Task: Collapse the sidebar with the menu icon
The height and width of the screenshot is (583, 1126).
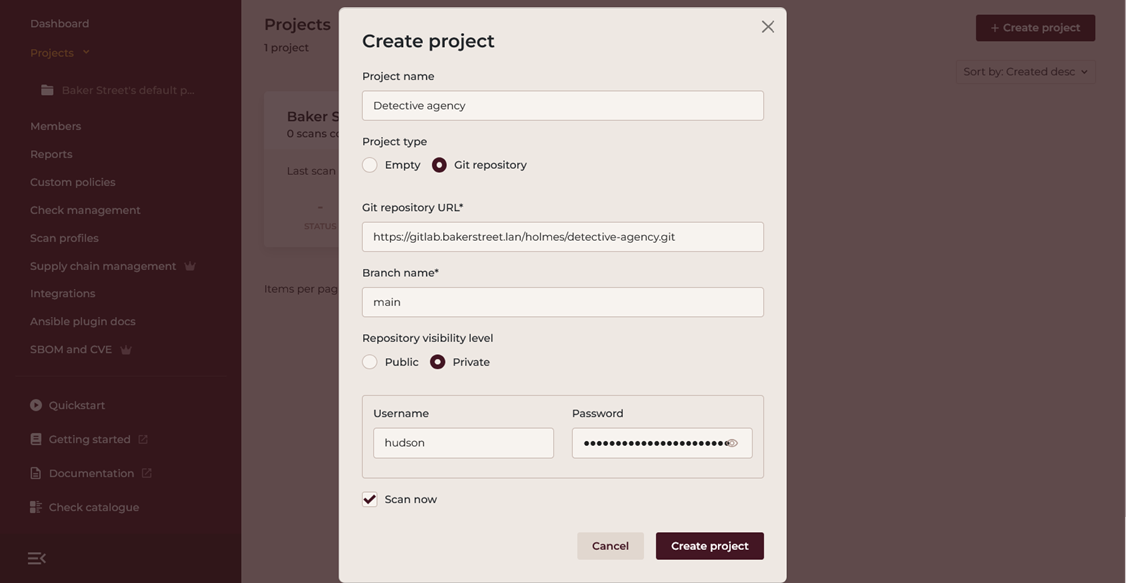Action: [x=37, y=558]
